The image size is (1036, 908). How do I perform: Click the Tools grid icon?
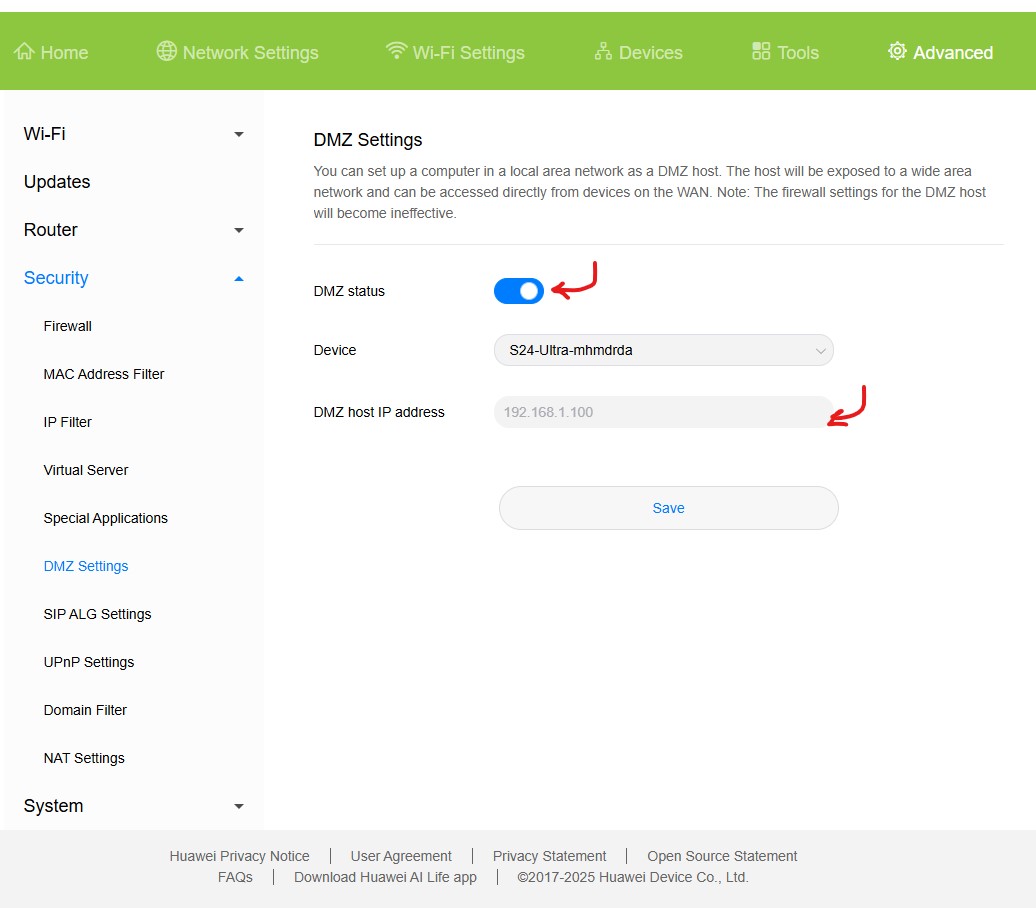coord(761,51)
